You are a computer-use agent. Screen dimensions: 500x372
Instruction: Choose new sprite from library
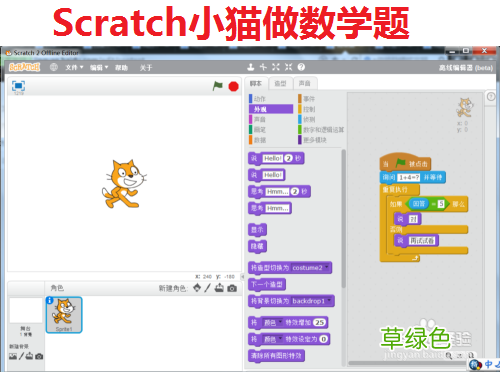(x=197, y=288)
